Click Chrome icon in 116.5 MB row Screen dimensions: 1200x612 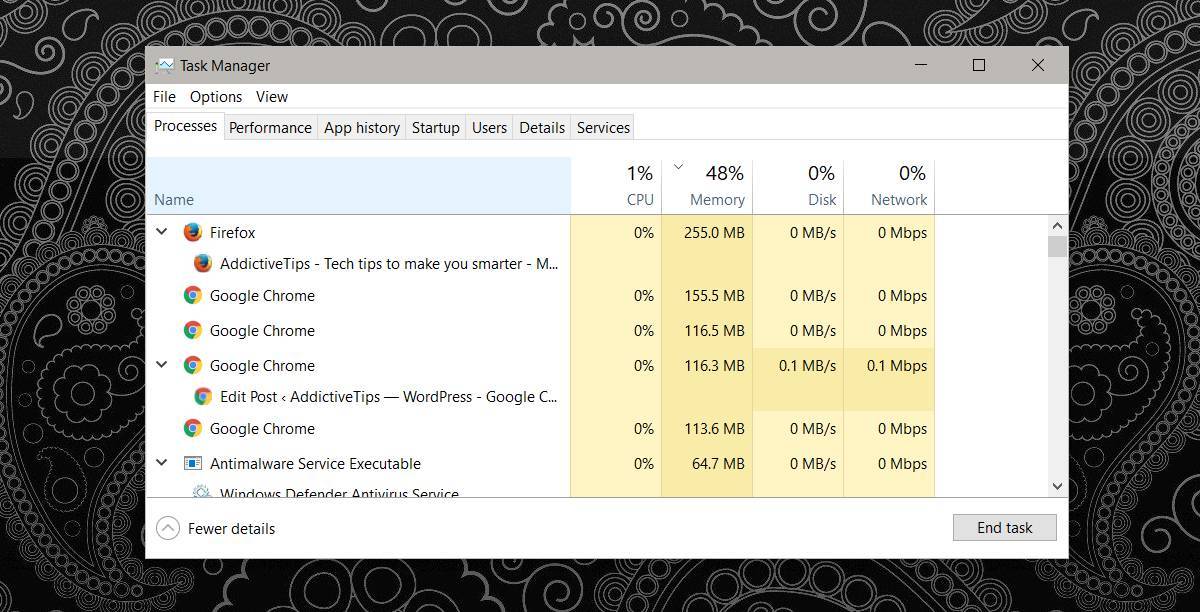coord(193,330)
